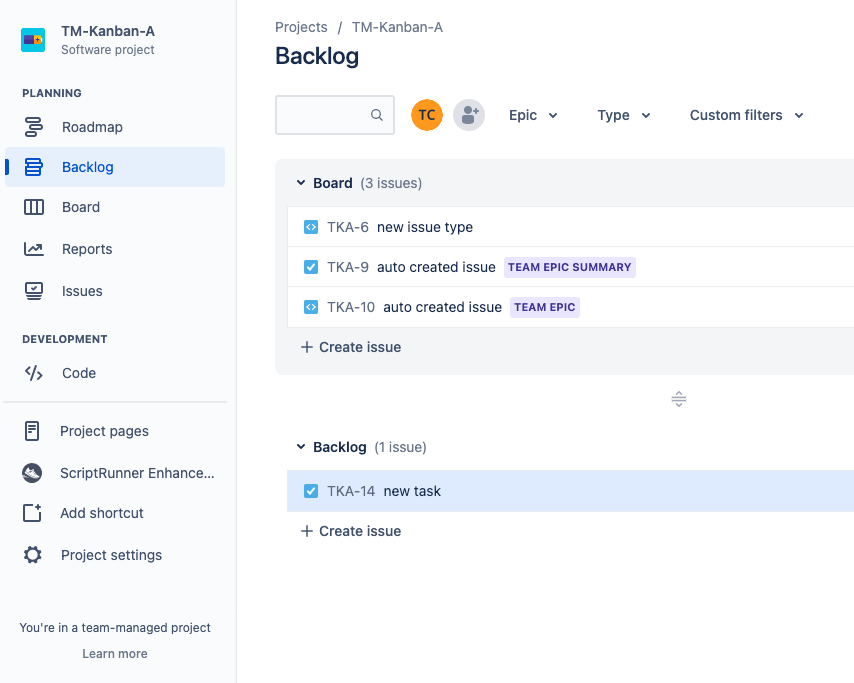This screenshot has width=854, height=683.
Task: Click the TKA-9 task type icon
Action: [311, 267]
